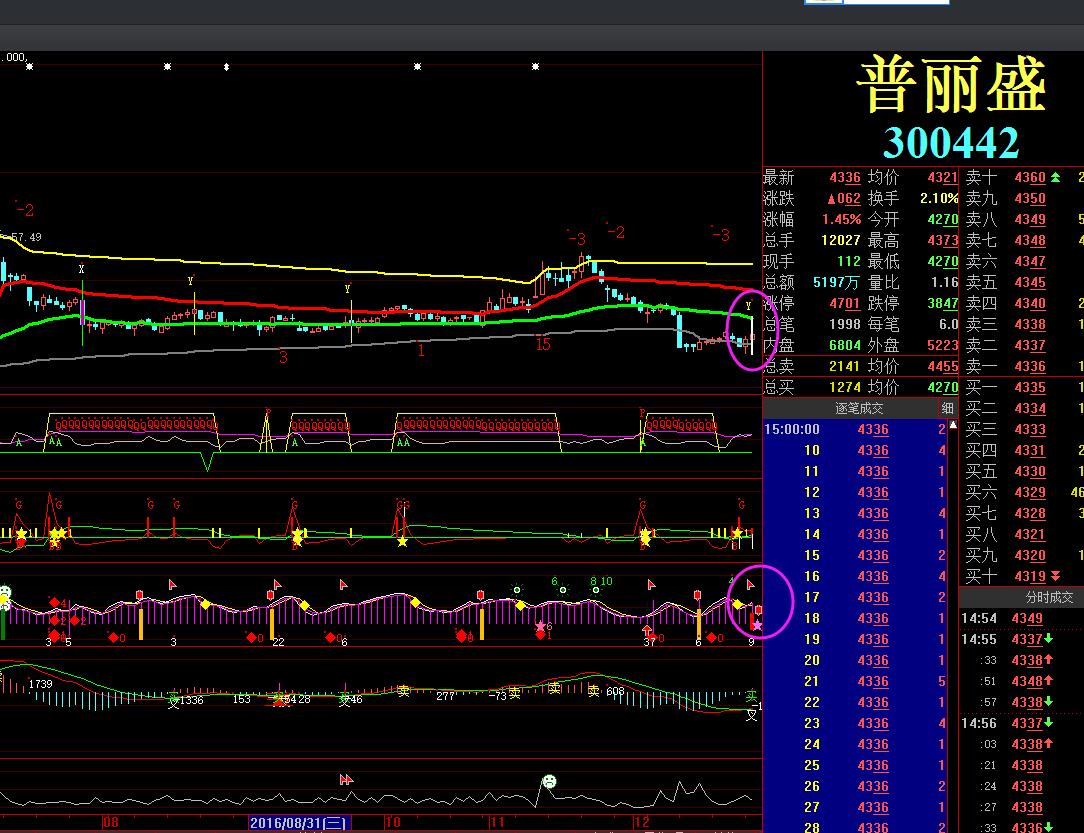Open the 逐笔成交 panel header
Viewport: 1084px width, 833px height.
(x=859, y=409)
